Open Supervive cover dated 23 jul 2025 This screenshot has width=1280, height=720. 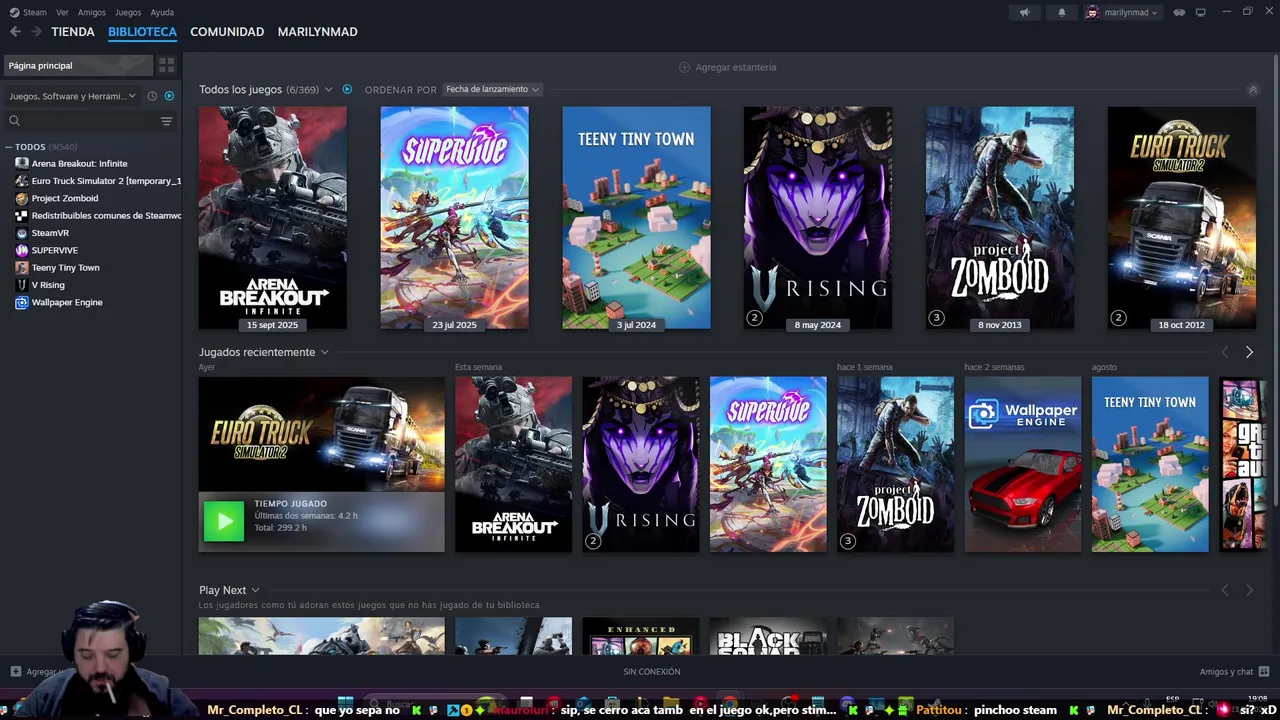454,218
